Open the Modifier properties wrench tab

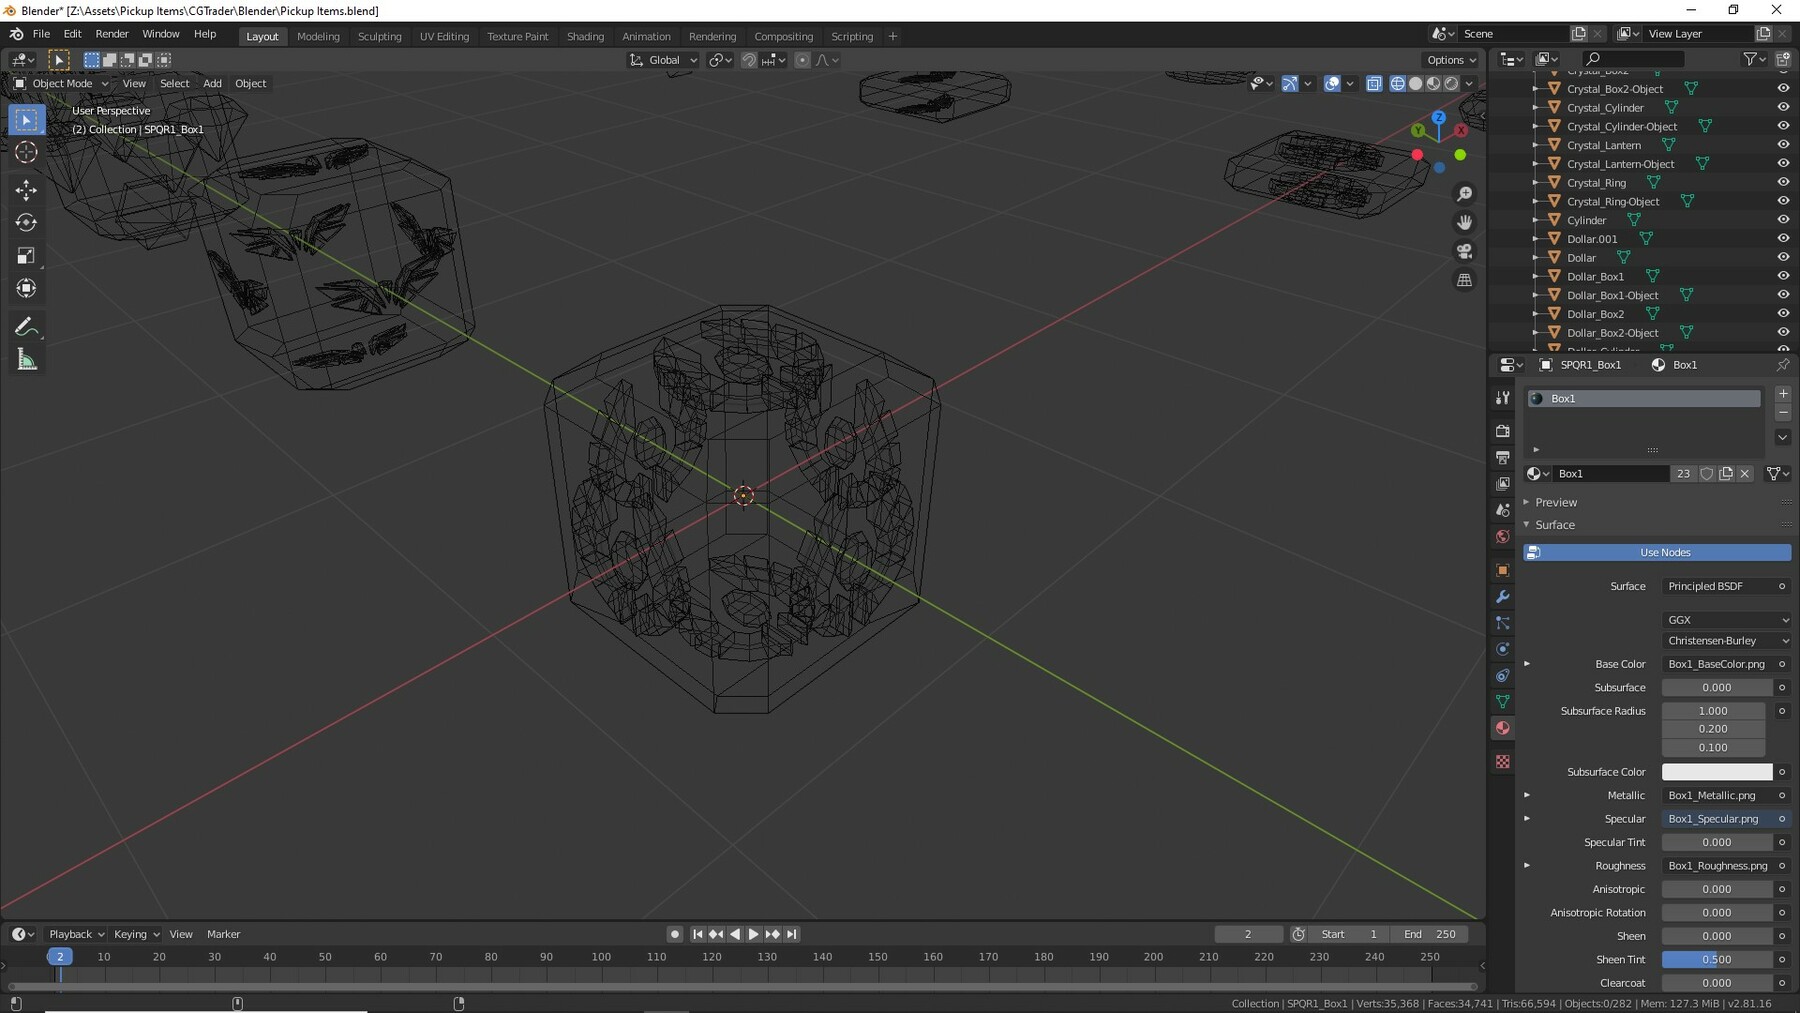[1502, 597]
